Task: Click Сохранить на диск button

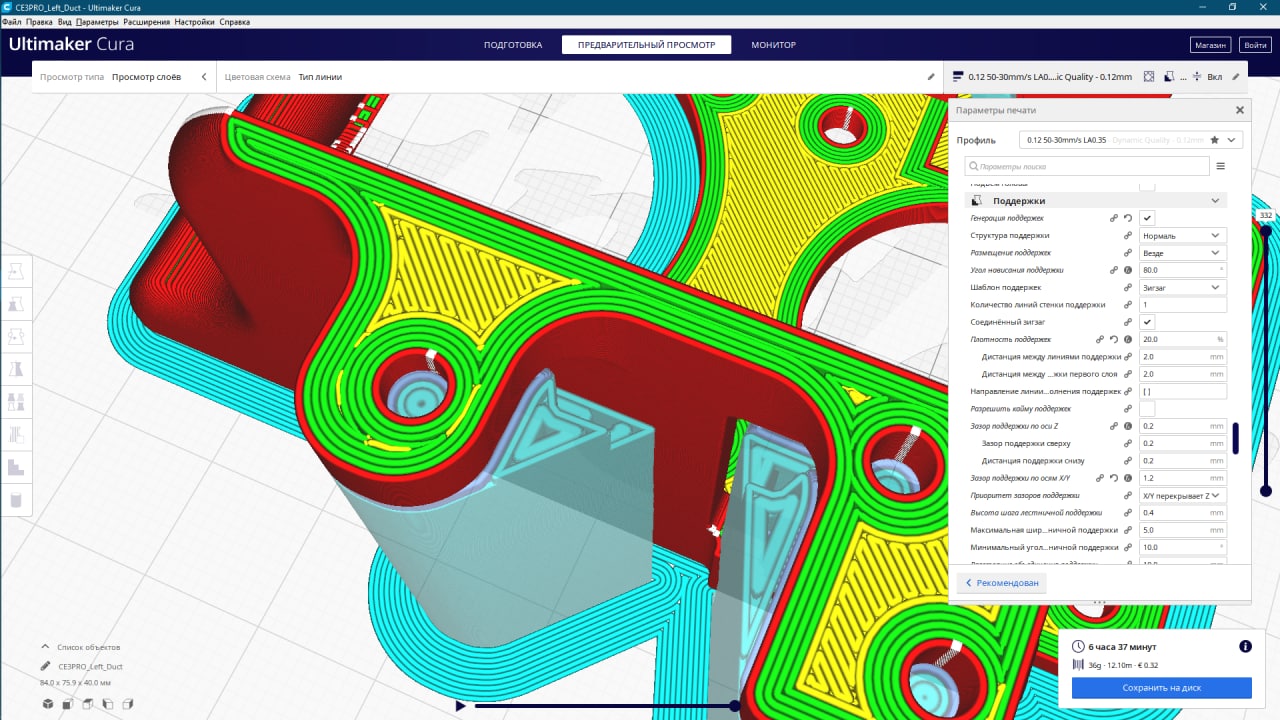Action: point(1161,688)
